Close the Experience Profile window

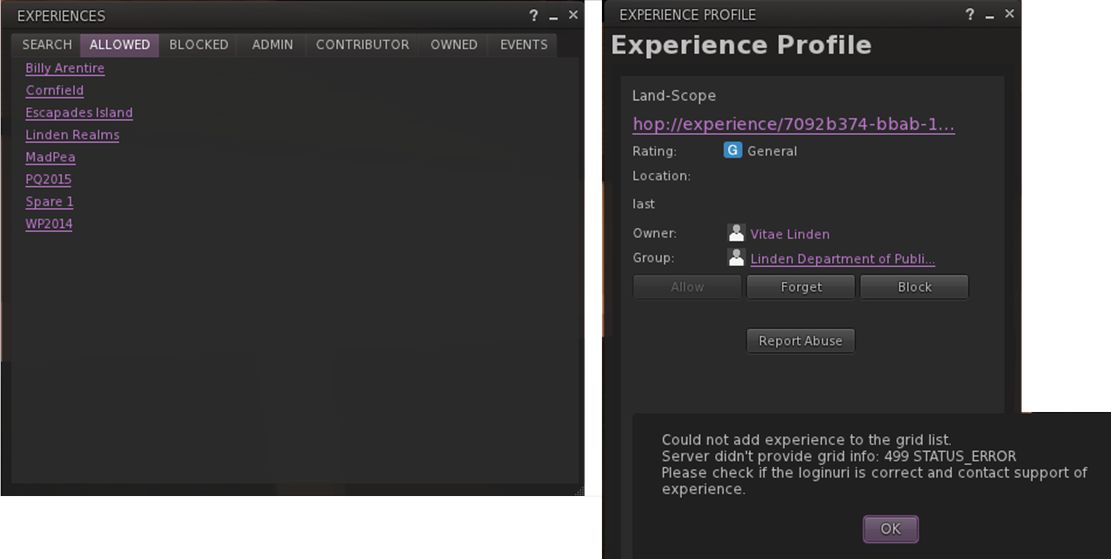pyautogui.click(x=1009, y=14)
